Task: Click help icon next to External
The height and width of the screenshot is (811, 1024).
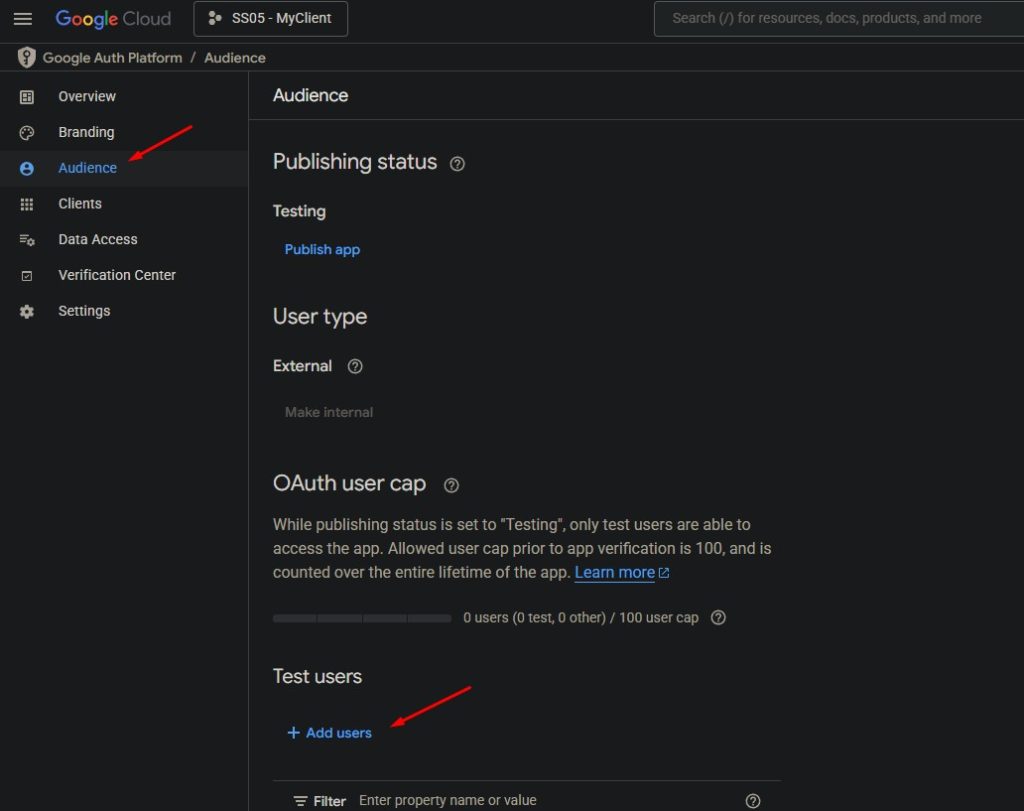Action: [x=355, y=367]
